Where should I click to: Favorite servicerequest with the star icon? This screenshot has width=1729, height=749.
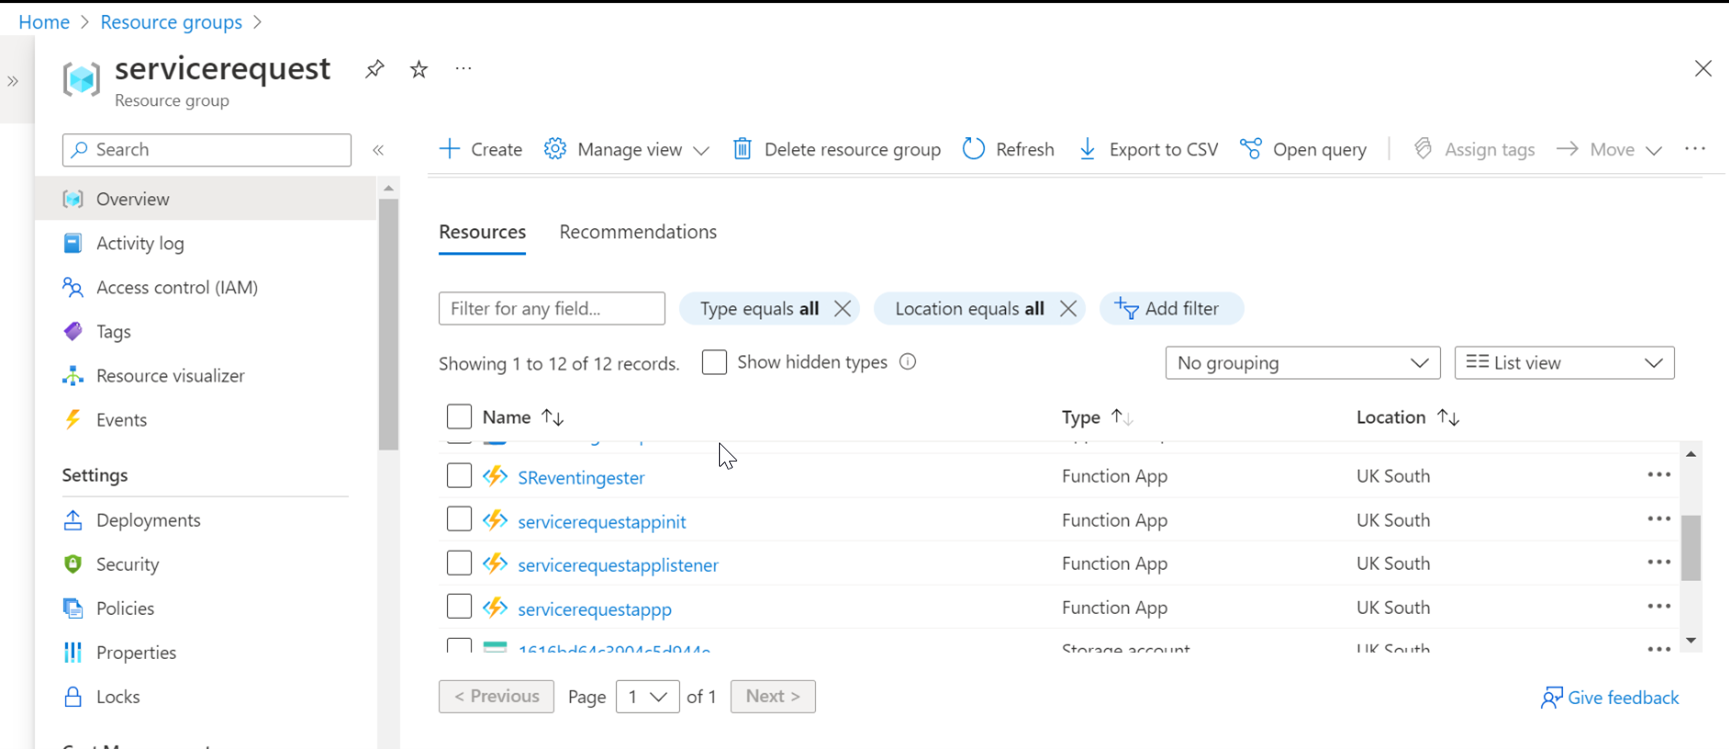pos(419,69)
